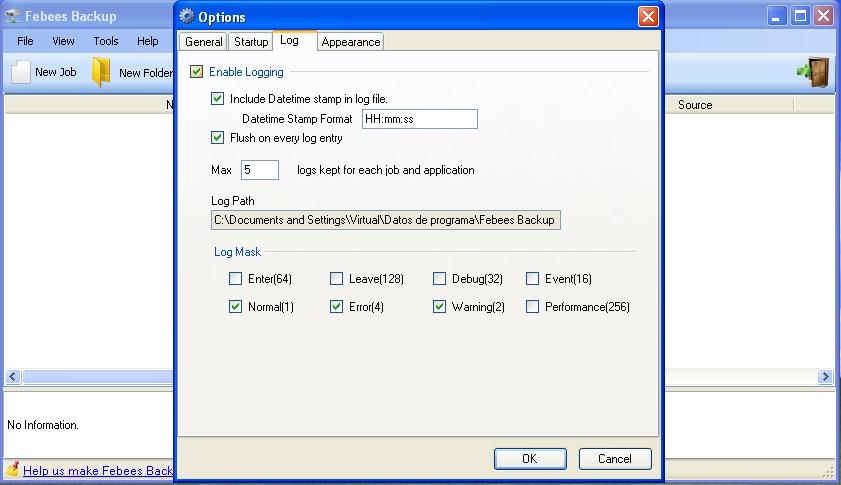Open the Tools menu
Image resolution: width=841 pixels, height=485 pixels.
point(106,41)
